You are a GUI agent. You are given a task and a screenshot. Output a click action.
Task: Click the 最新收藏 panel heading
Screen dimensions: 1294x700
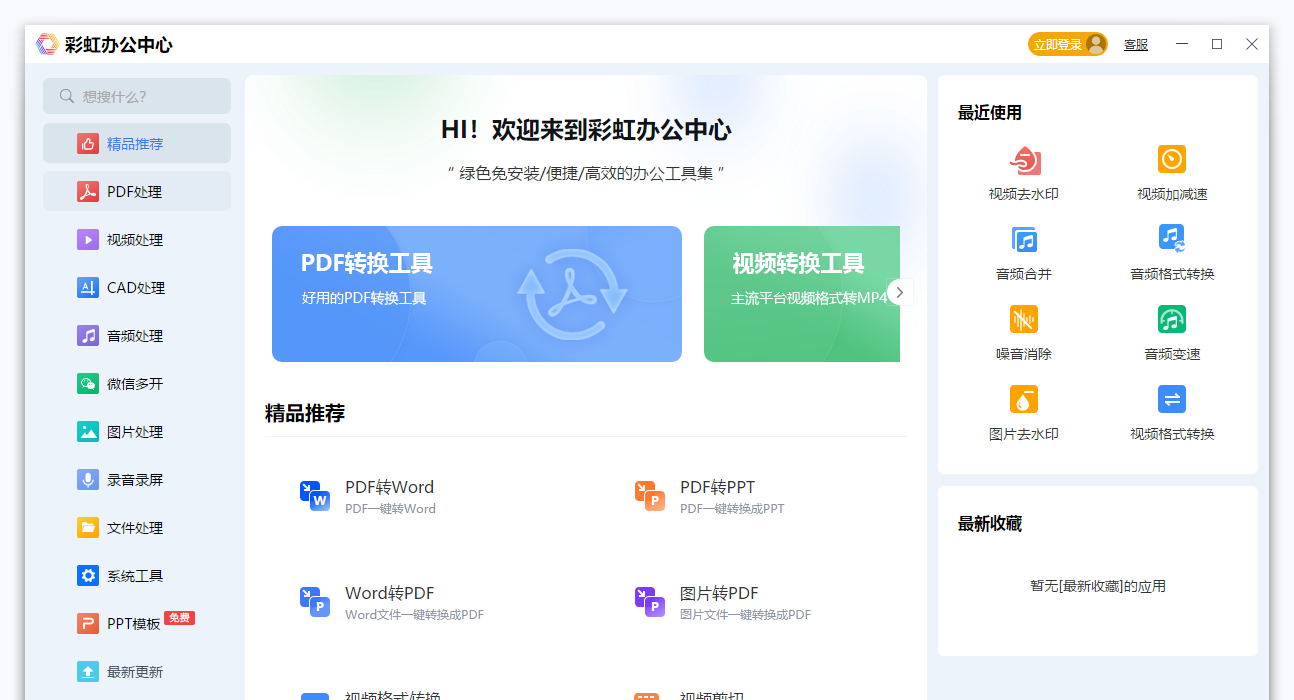(x=990, y=524)
